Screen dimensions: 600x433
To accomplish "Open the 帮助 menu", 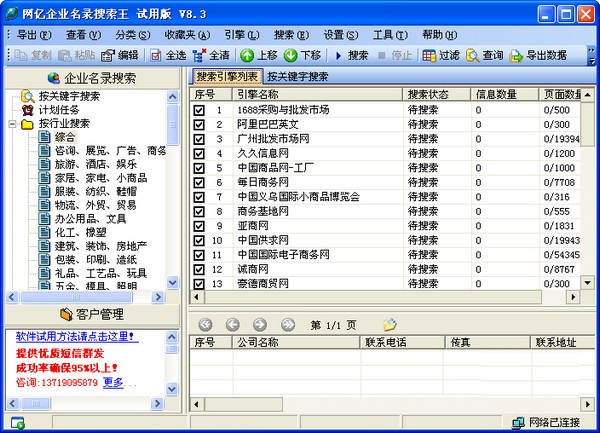I will (x=440, y=35).
